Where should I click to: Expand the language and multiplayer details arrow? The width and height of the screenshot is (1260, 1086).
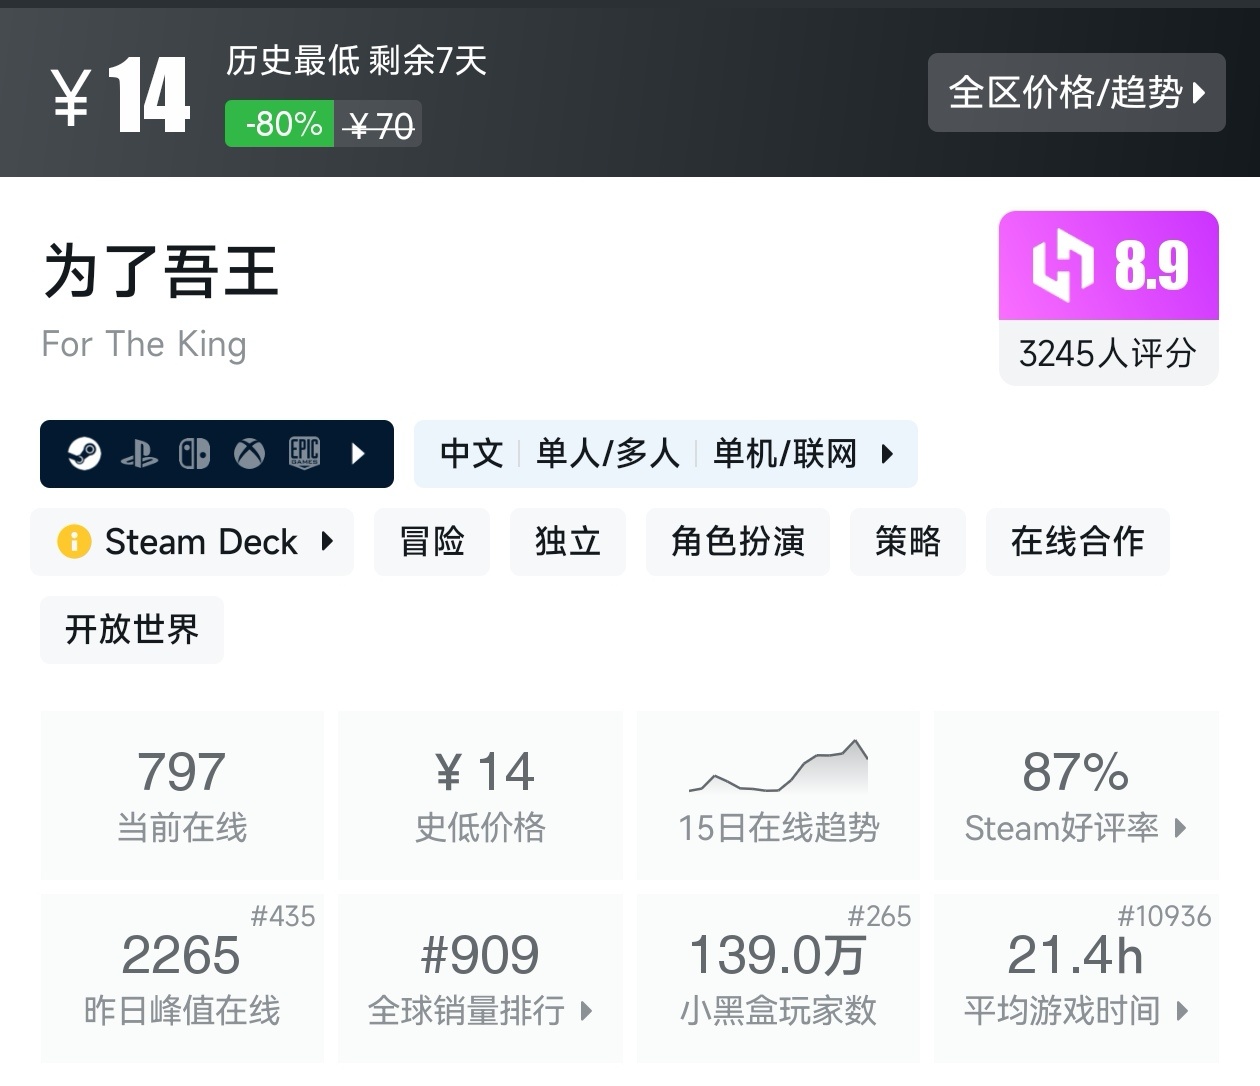tap(887, 454)
